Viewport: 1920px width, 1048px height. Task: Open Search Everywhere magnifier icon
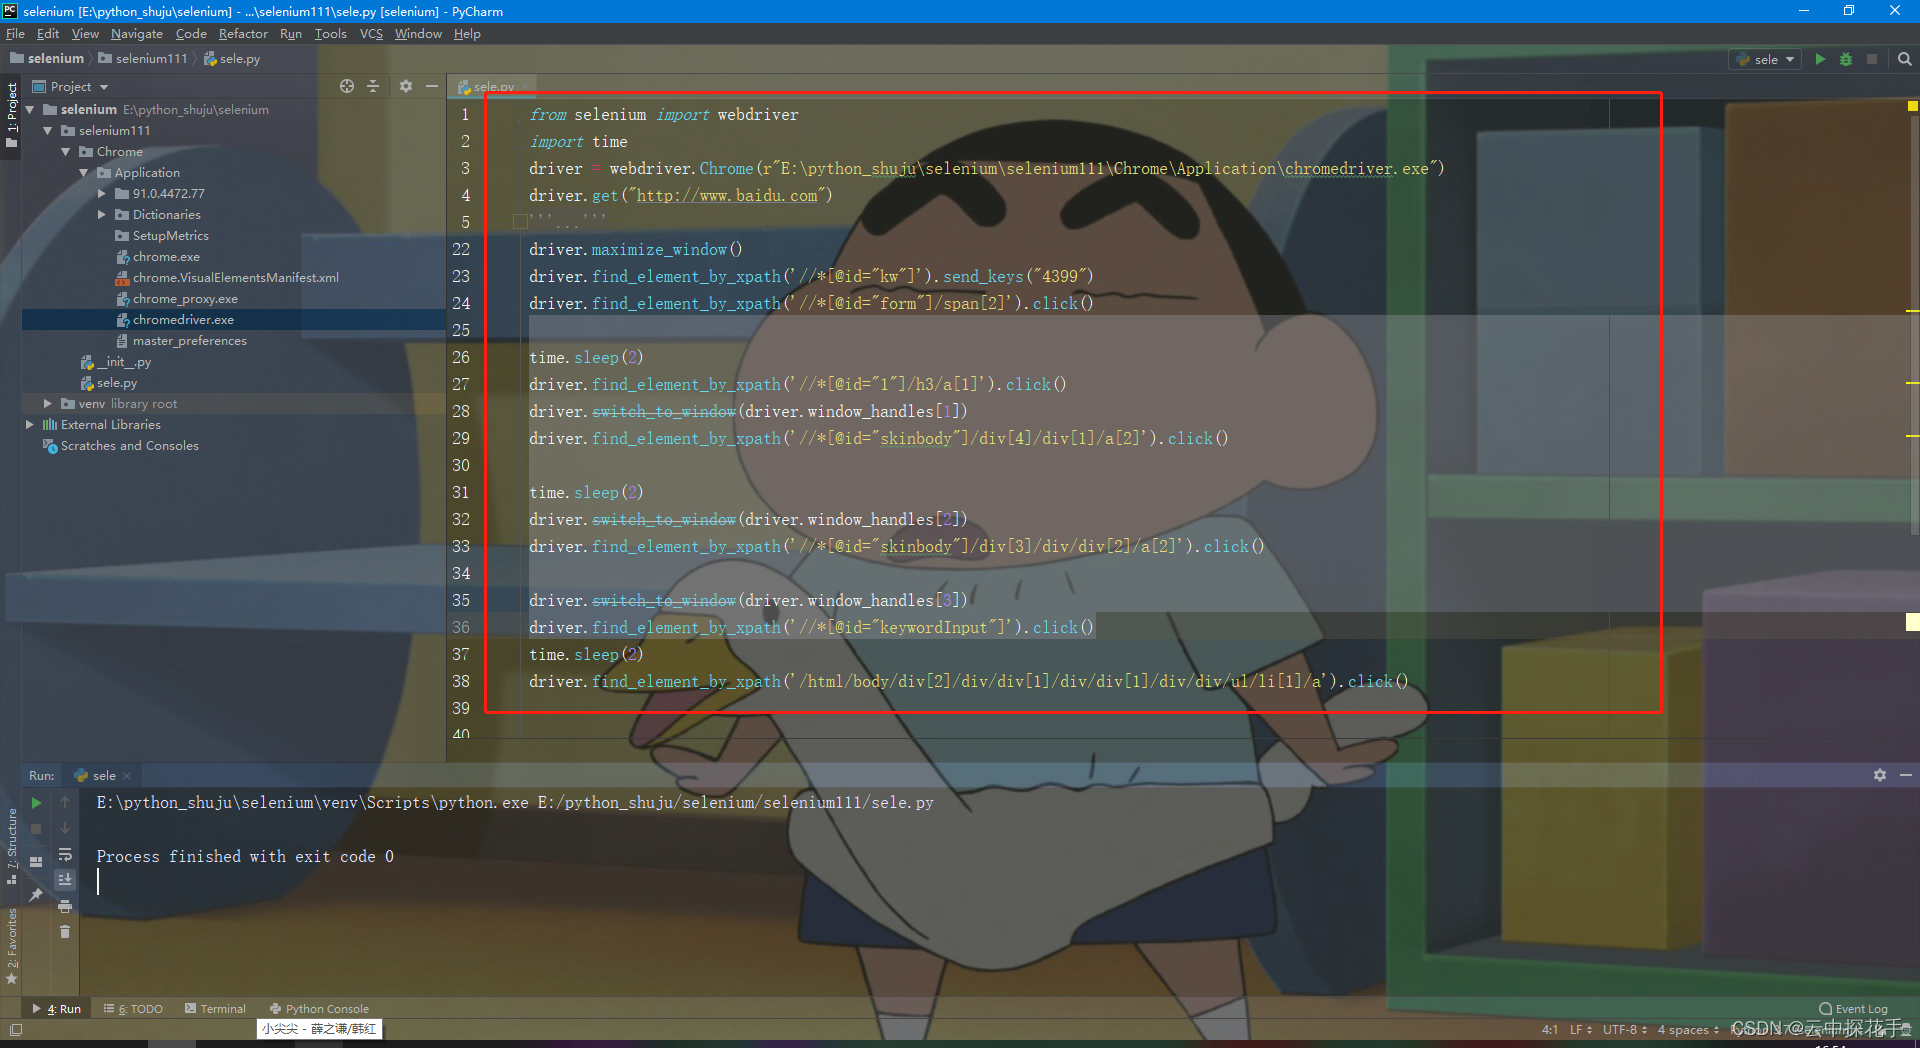tap(1904, 59)
